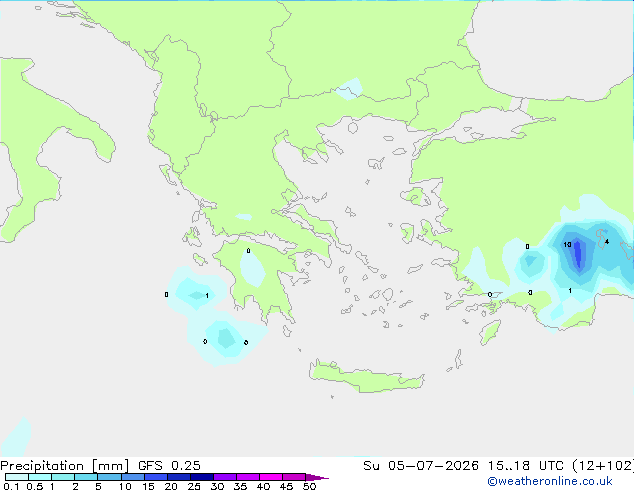Screen dimensions: 634x490
Task: Pick the 1–2 mm cyan legend swatch
Action: coord(63,477)
